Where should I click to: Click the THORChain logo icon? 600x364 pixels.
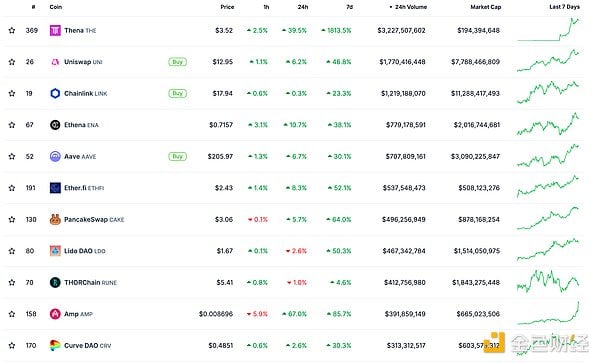[x=55, y=282]
